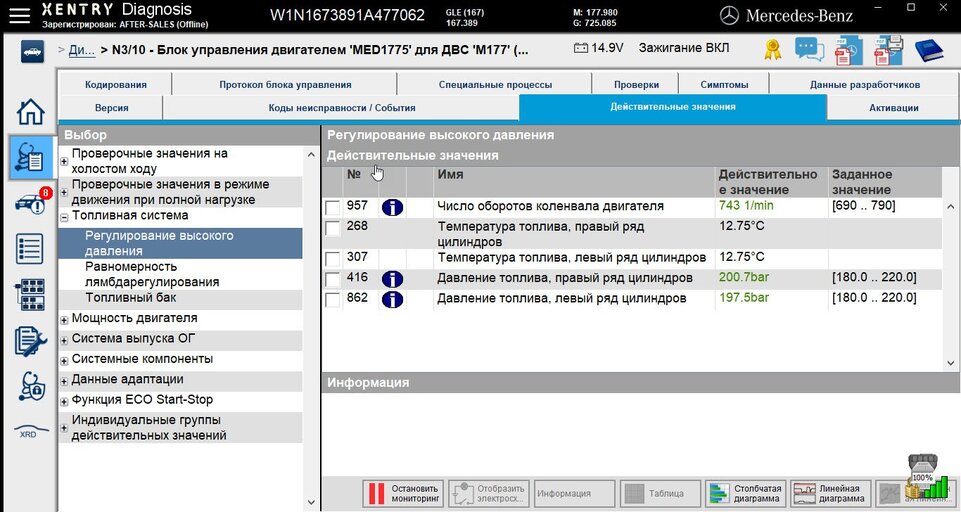Collapse the Топливная система tree node
The height and width of the screenshot is (512, 961).
point(64,216)
